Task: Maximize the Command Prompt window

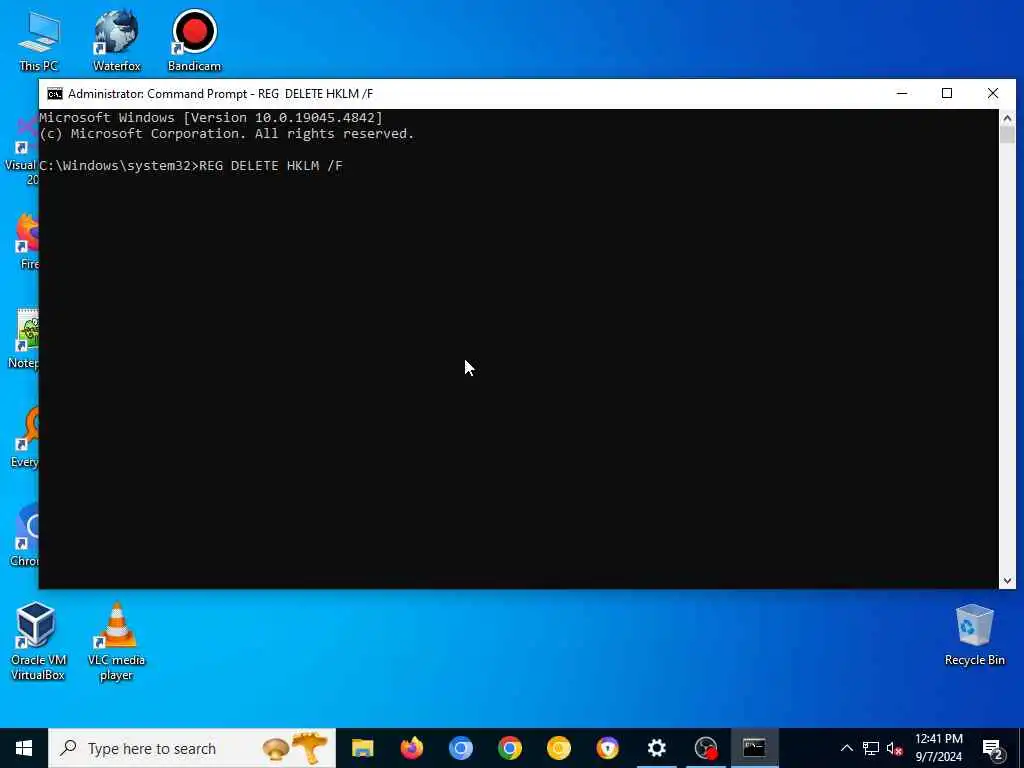Action: tap(947, 93)
